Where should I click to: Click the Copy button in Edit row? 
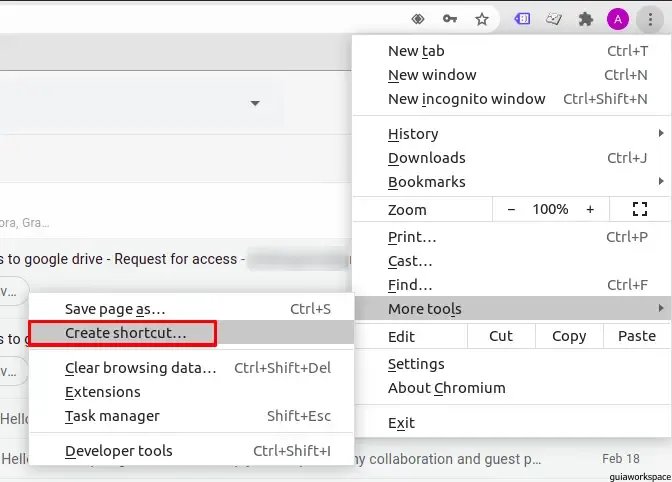click(569, 336)
